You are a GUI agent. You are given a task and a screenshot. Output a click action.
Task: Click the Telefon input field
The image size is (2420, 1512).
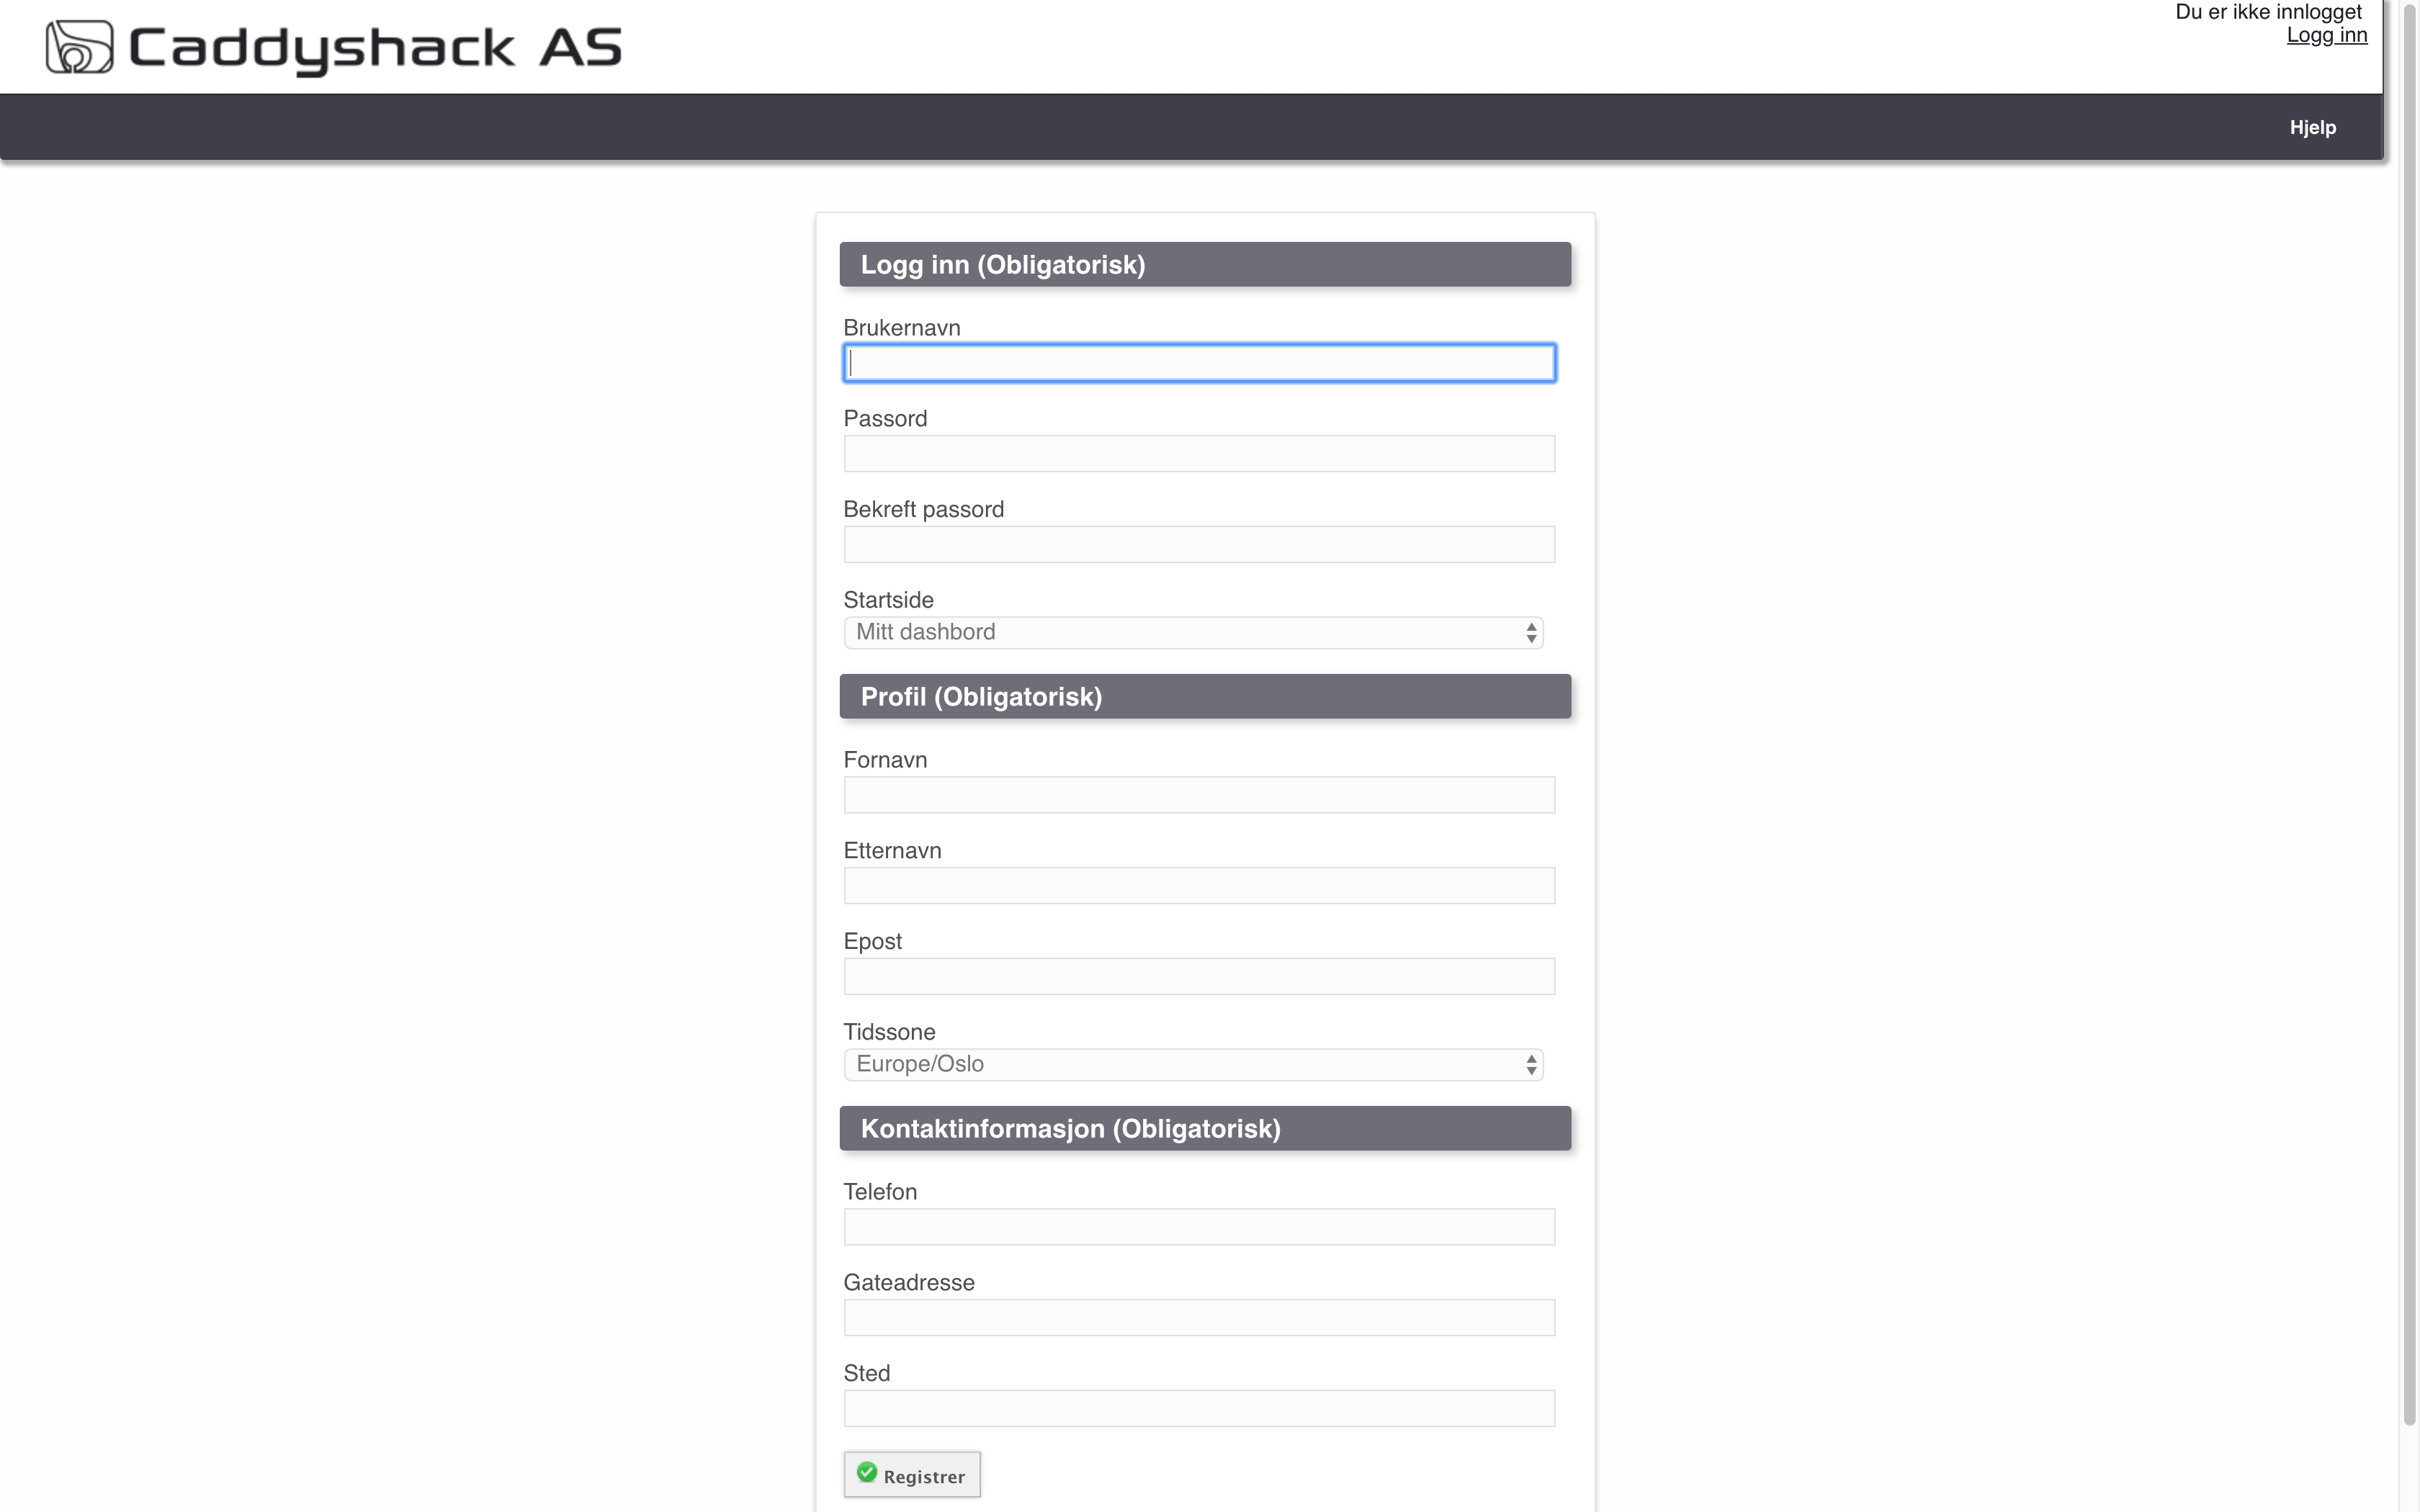[1199, 1227]
